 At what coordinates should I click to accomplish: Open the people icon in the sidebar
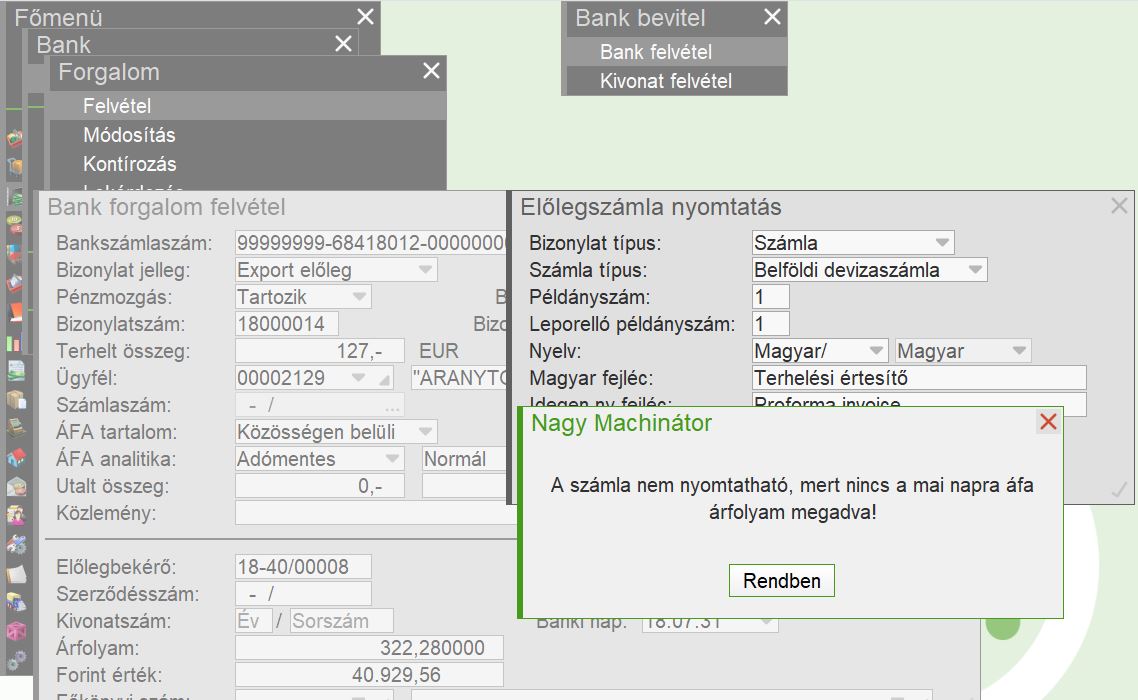[x=16, y=516]
